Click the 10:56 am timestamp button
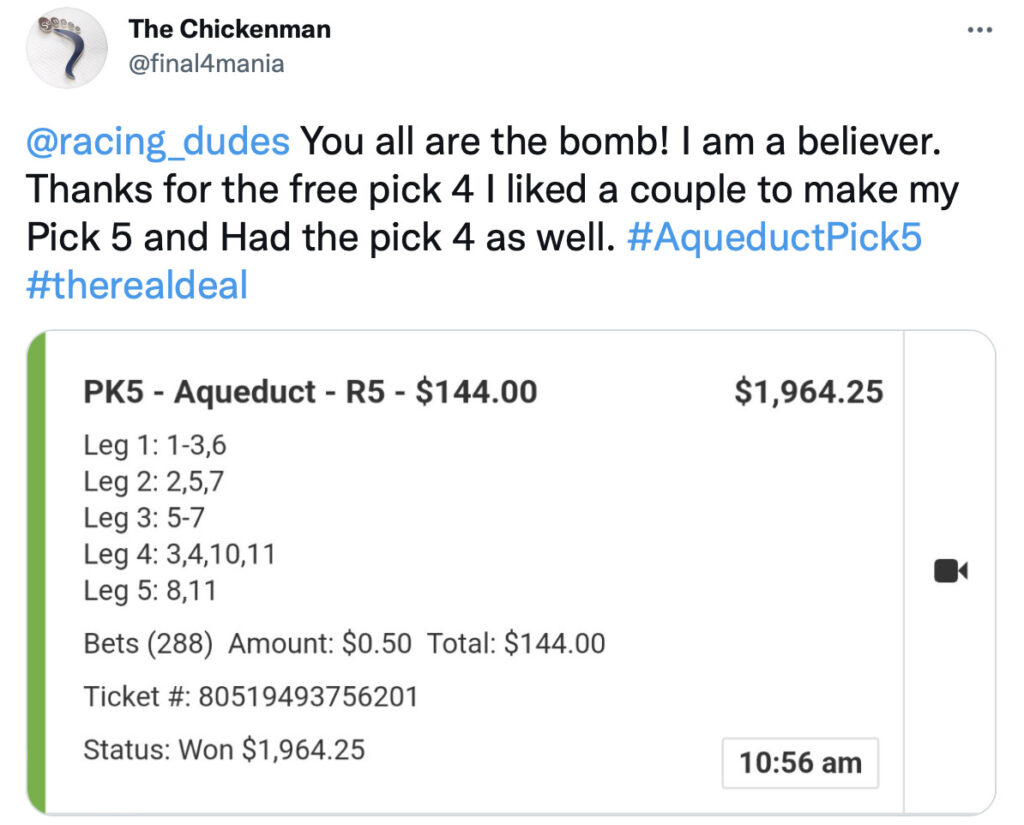Viewport: 1024px width, 825px height. [798, 762]
